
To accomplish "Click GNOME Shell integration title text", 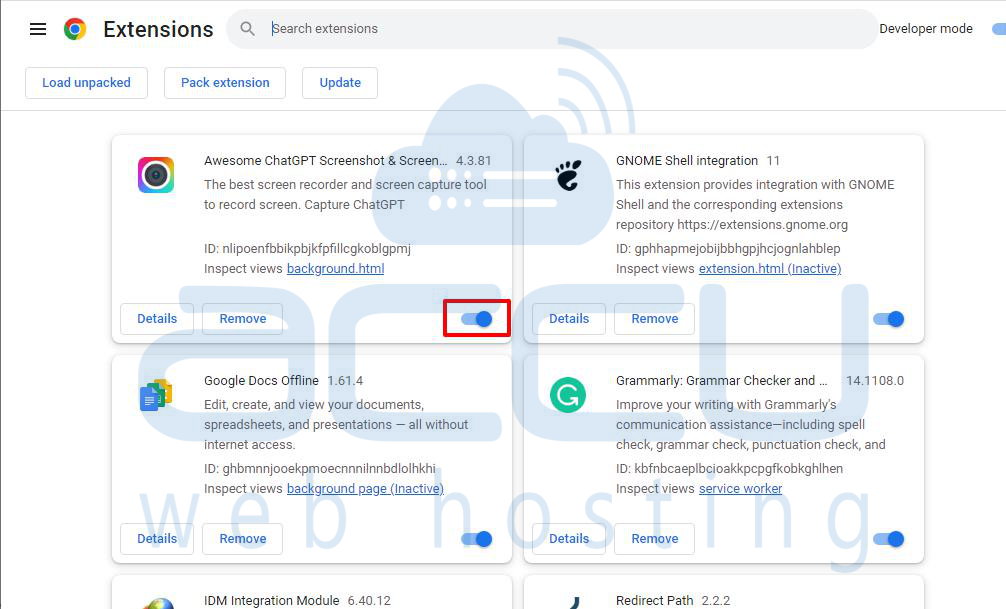I will pos(687,161).
